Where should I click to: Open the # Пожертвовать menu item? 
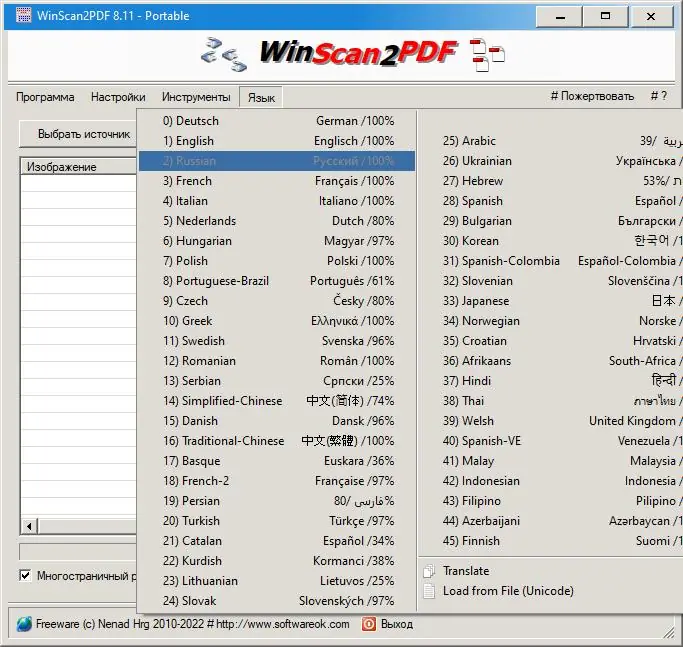592,96
